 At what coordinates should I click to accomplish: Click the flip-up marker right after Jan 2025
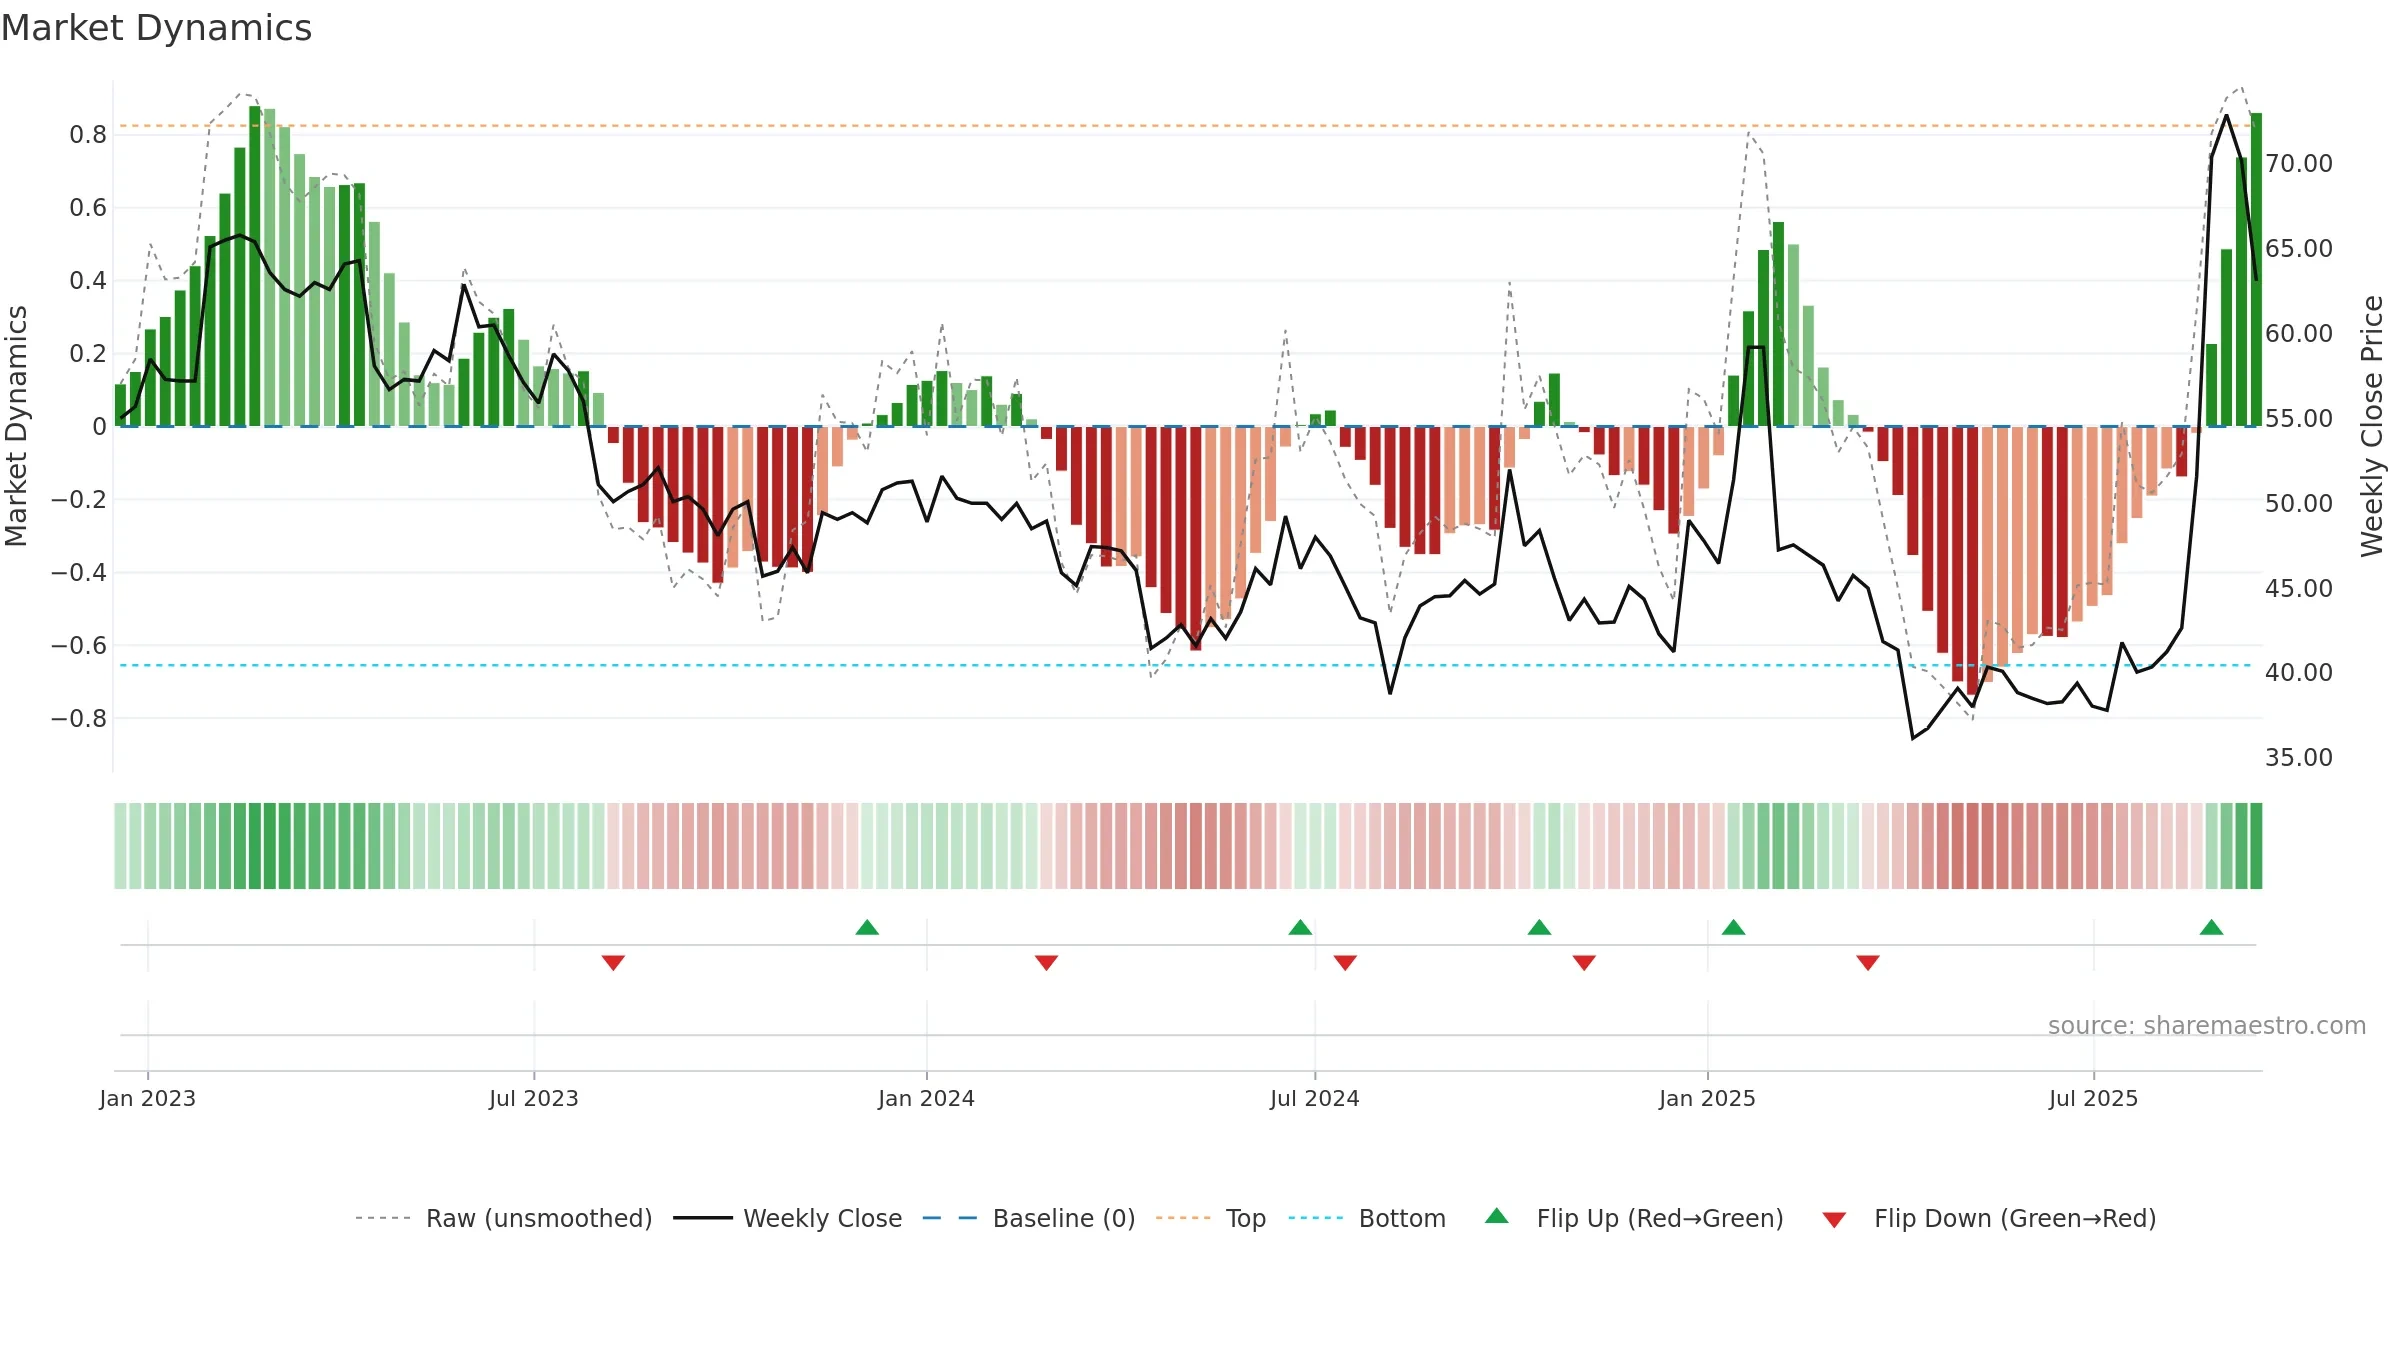1733,927
